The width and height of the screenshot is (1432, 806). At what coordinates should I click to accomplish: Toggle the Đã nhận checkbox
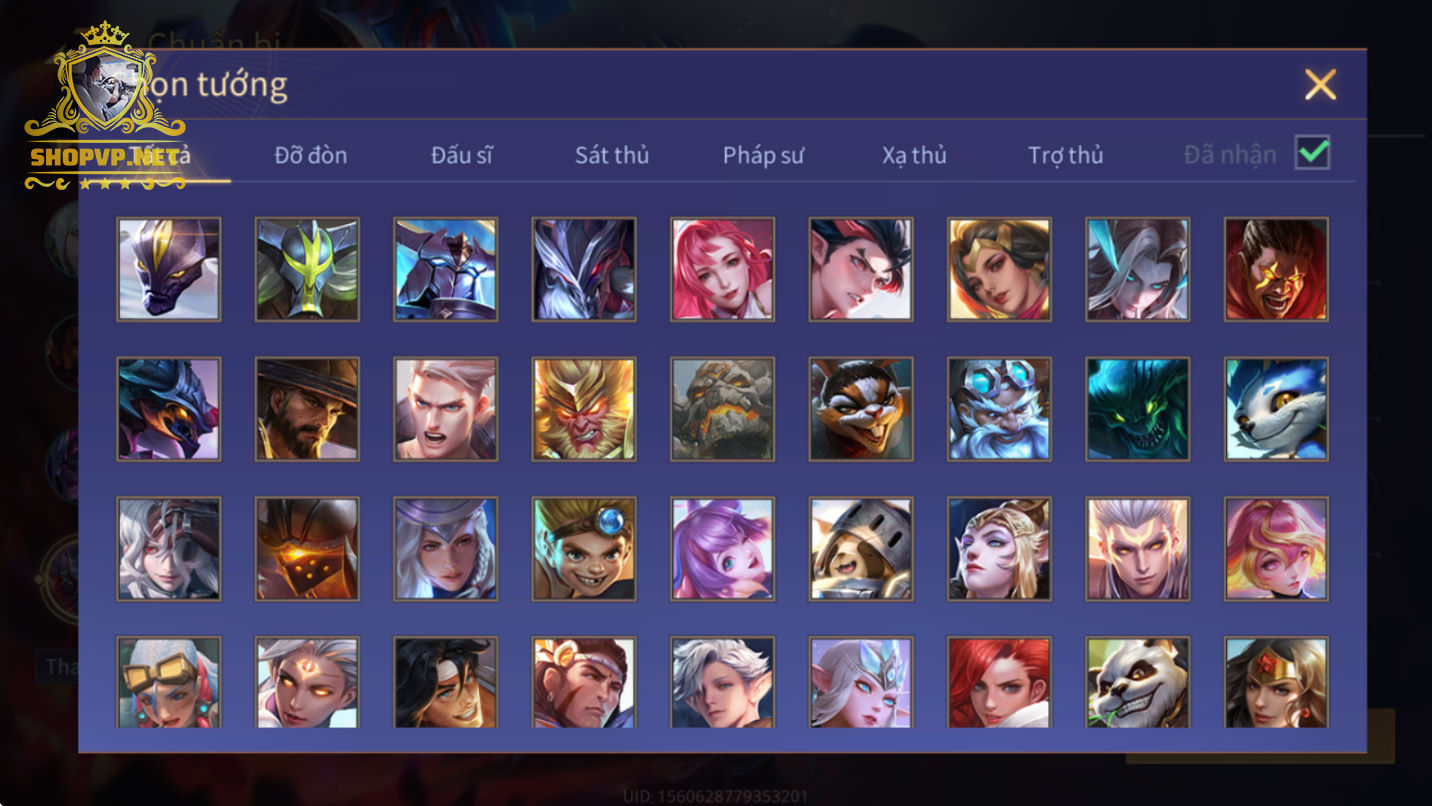(1312, 153)
